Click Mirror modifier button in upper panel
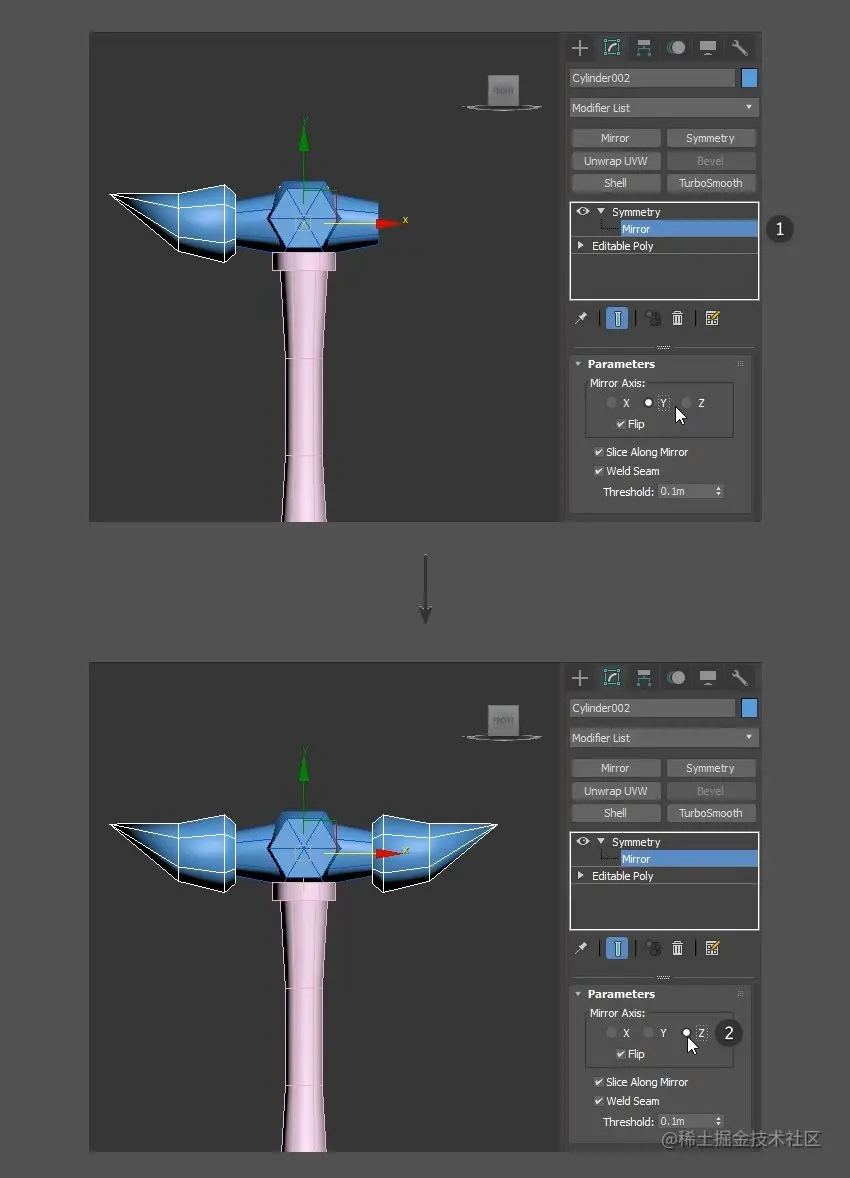850x1178 pixels. 616,138
